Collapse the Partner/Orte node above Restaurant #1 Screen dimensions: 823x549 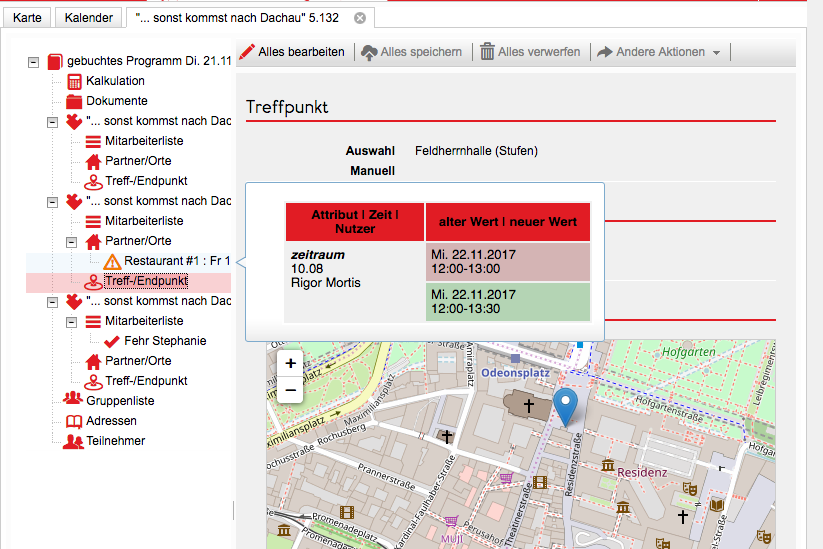(x=72, y=241)
